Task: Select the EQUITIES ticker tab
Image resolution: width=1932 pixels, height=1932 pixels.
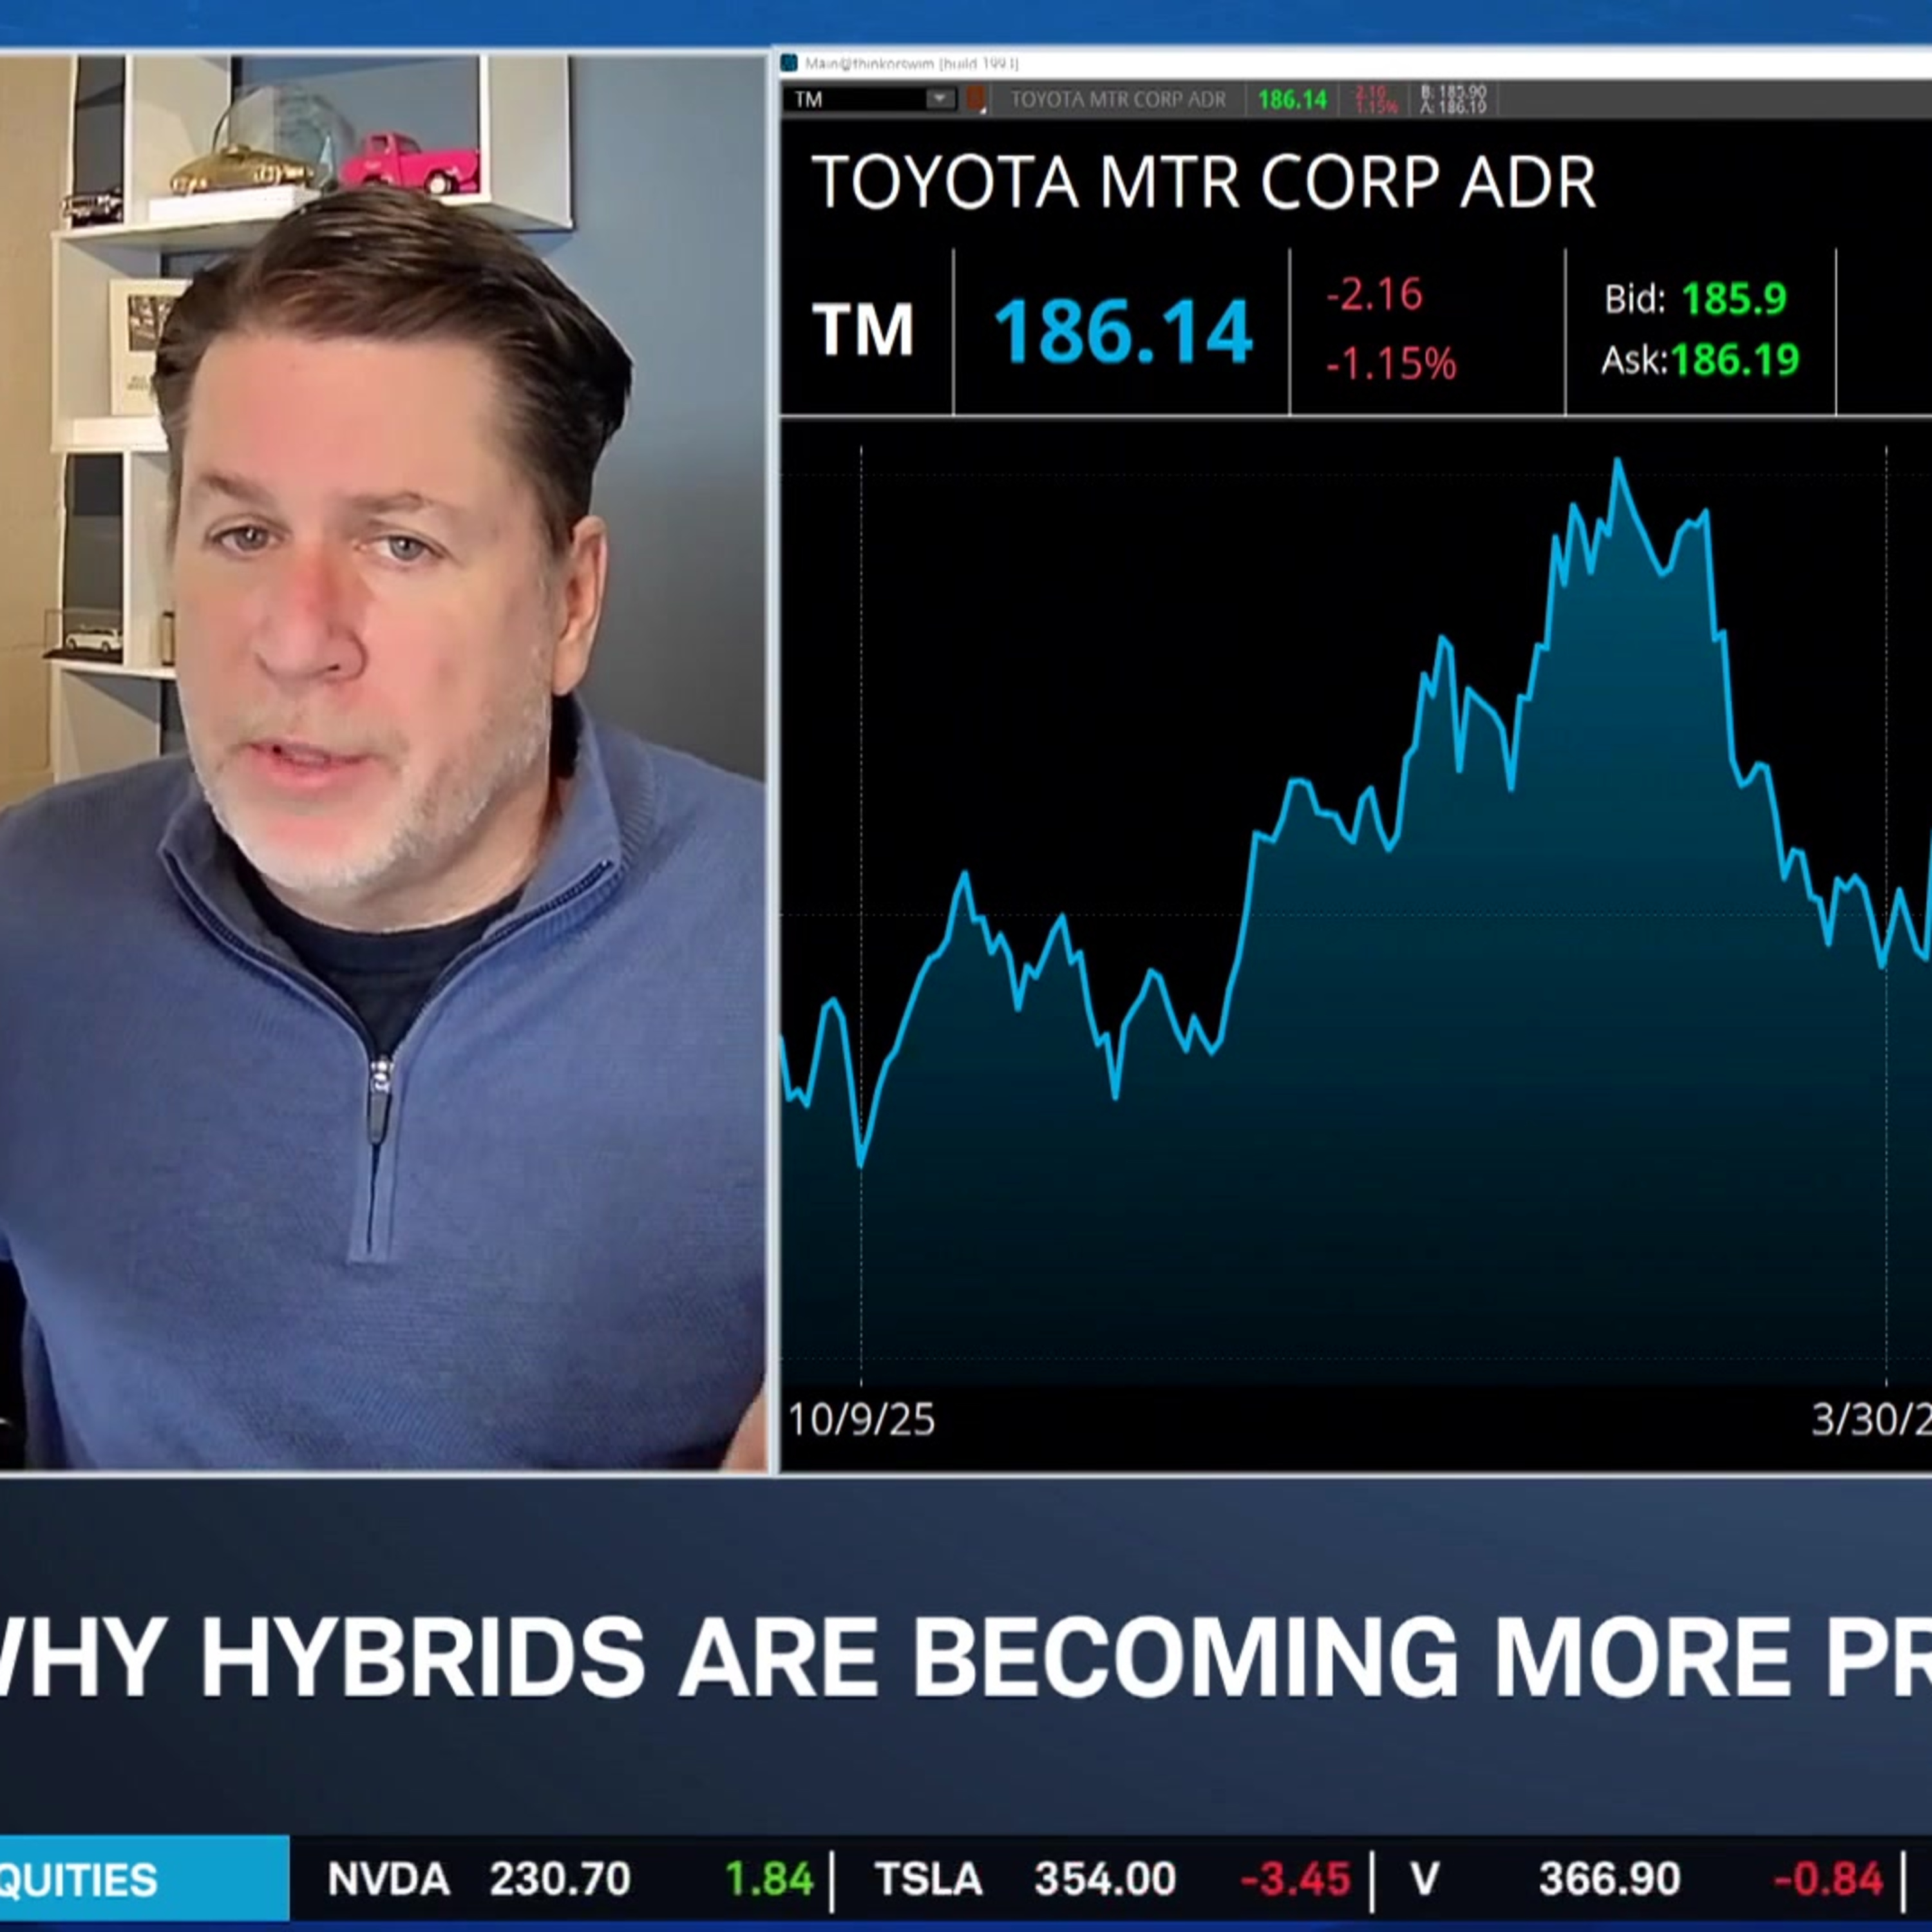Action: pyautogui.click(x=144, y=1880)
